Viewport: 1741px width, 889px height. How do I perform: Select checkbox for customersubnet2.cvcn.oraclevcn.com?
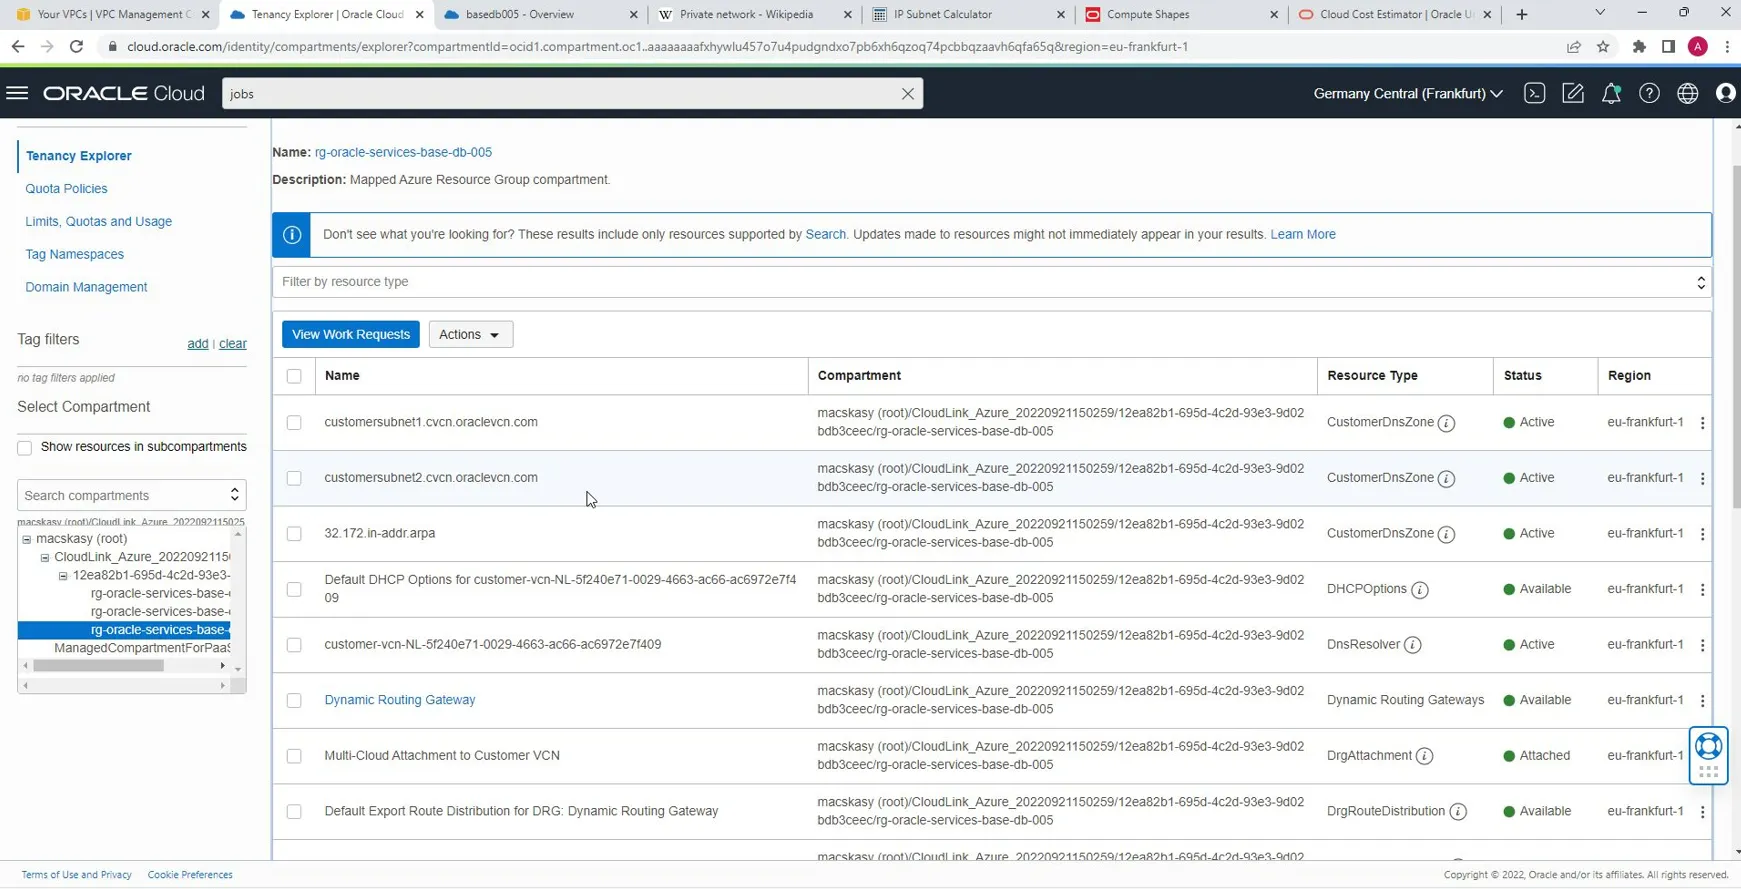coord(294,478)
